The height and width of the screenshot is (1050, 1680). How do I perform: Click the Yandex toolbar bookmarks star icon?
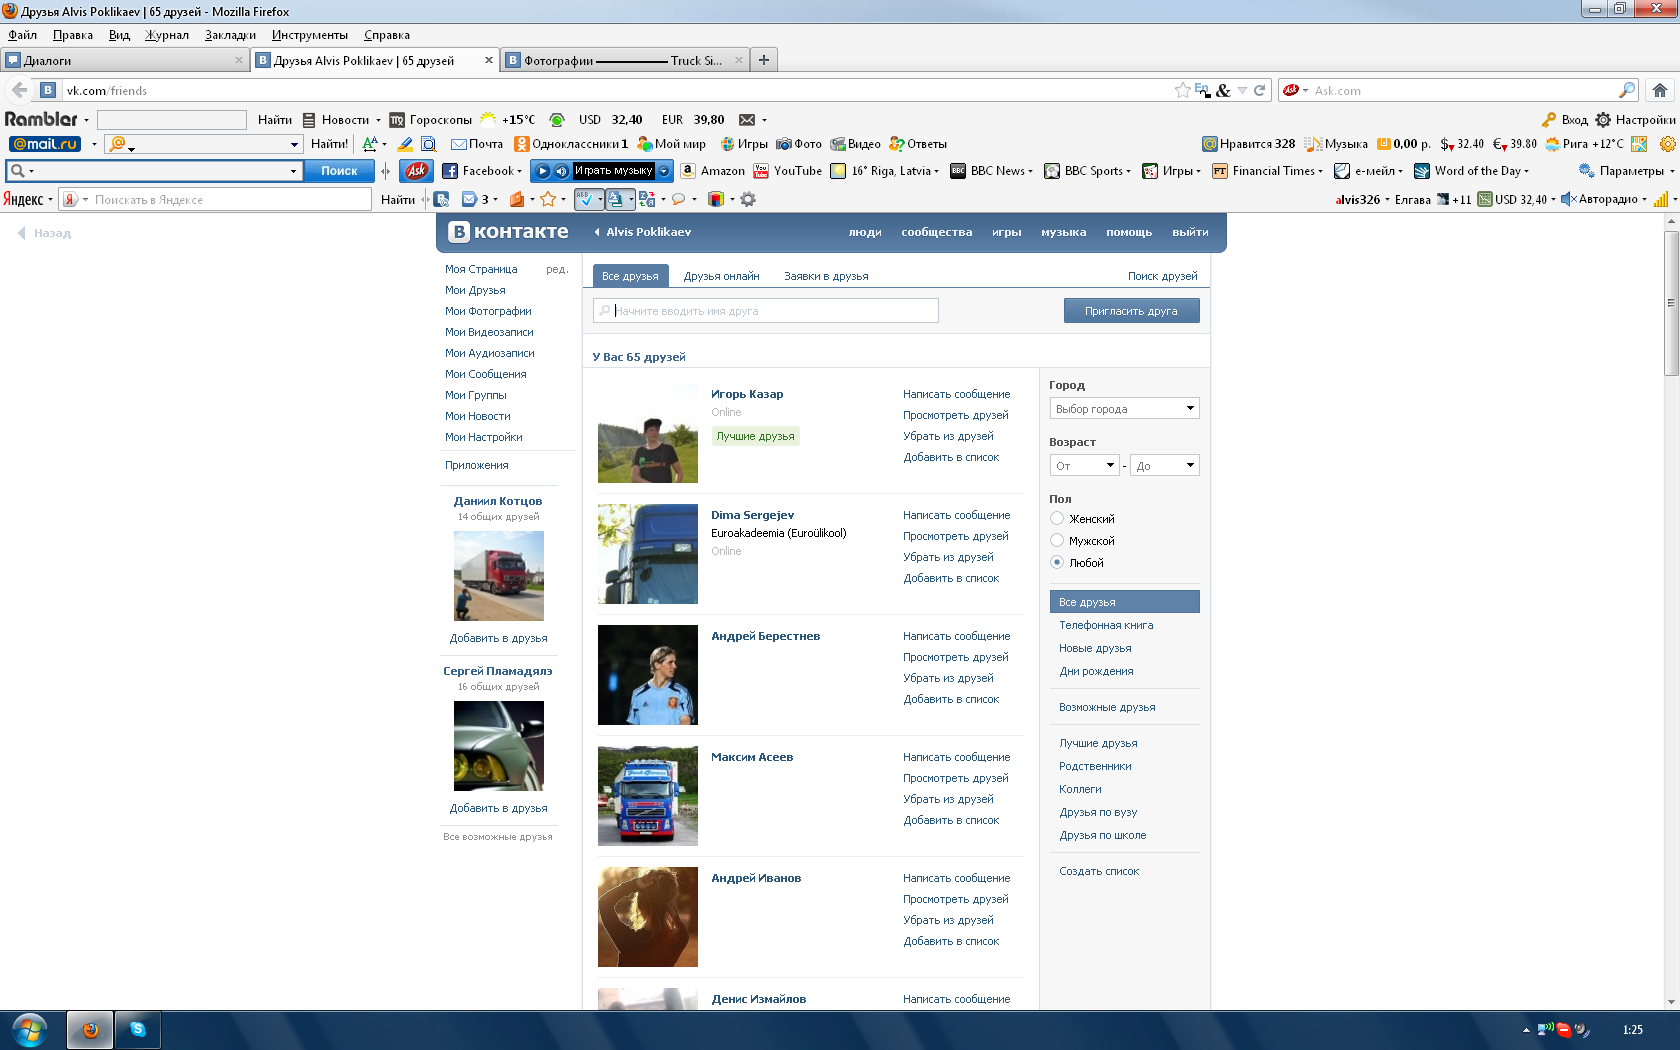(x=548, y=199)
